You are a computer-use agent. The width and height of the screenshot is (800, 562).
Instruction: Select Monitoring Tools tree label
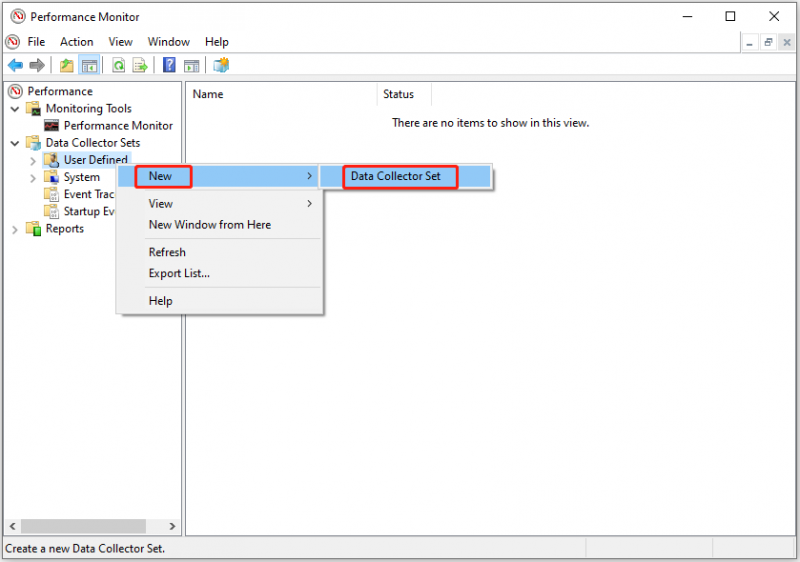(89, 108)
